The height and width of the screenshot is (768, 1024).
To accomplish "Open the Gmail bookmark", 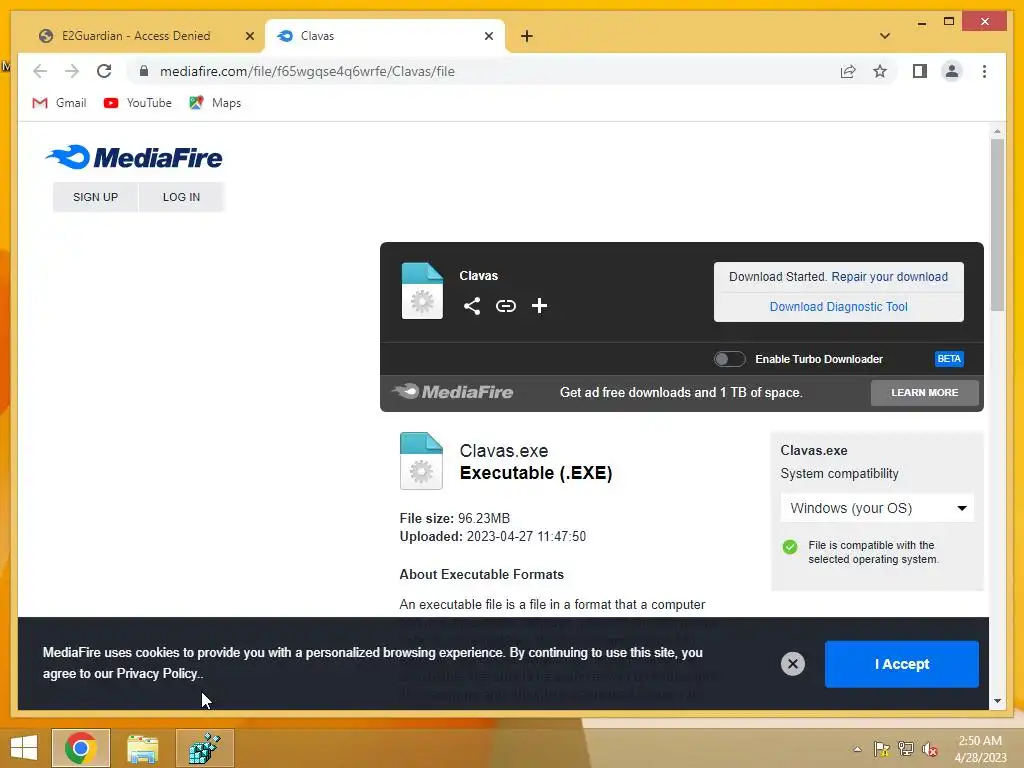I will [x=59, y=103].
